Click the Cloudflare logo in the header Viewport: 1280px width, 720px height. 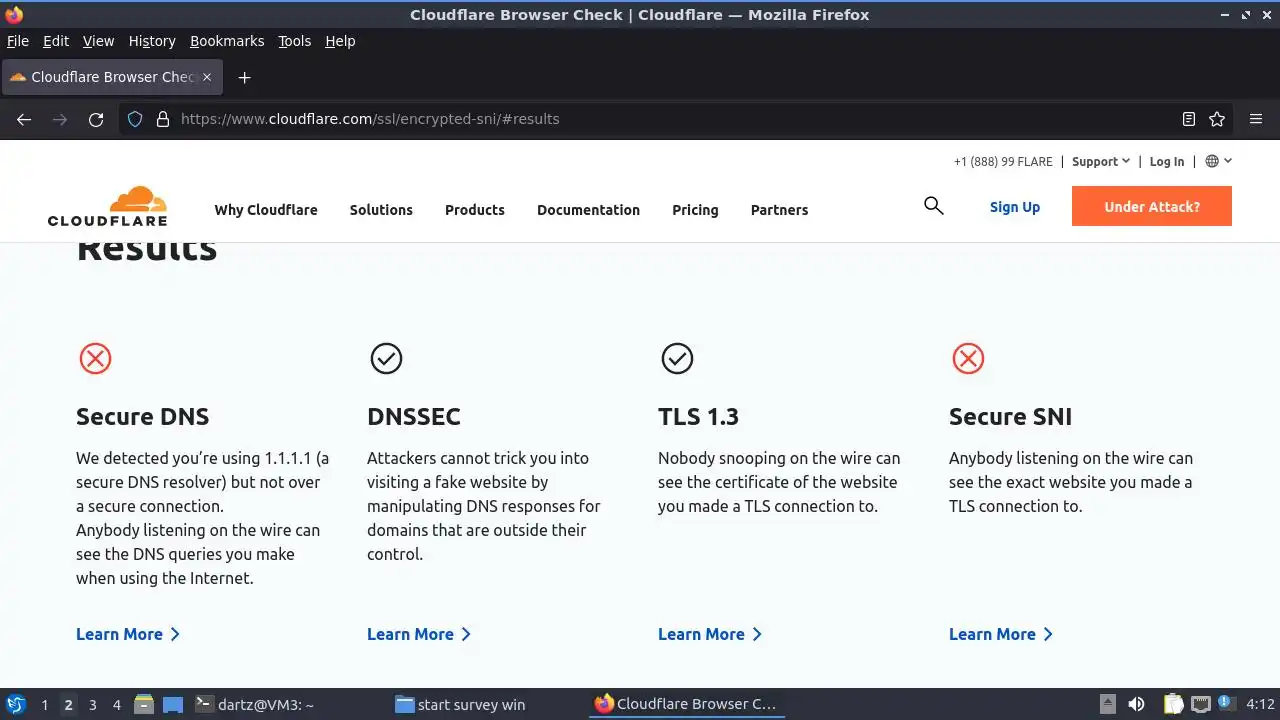coord(107,206)
